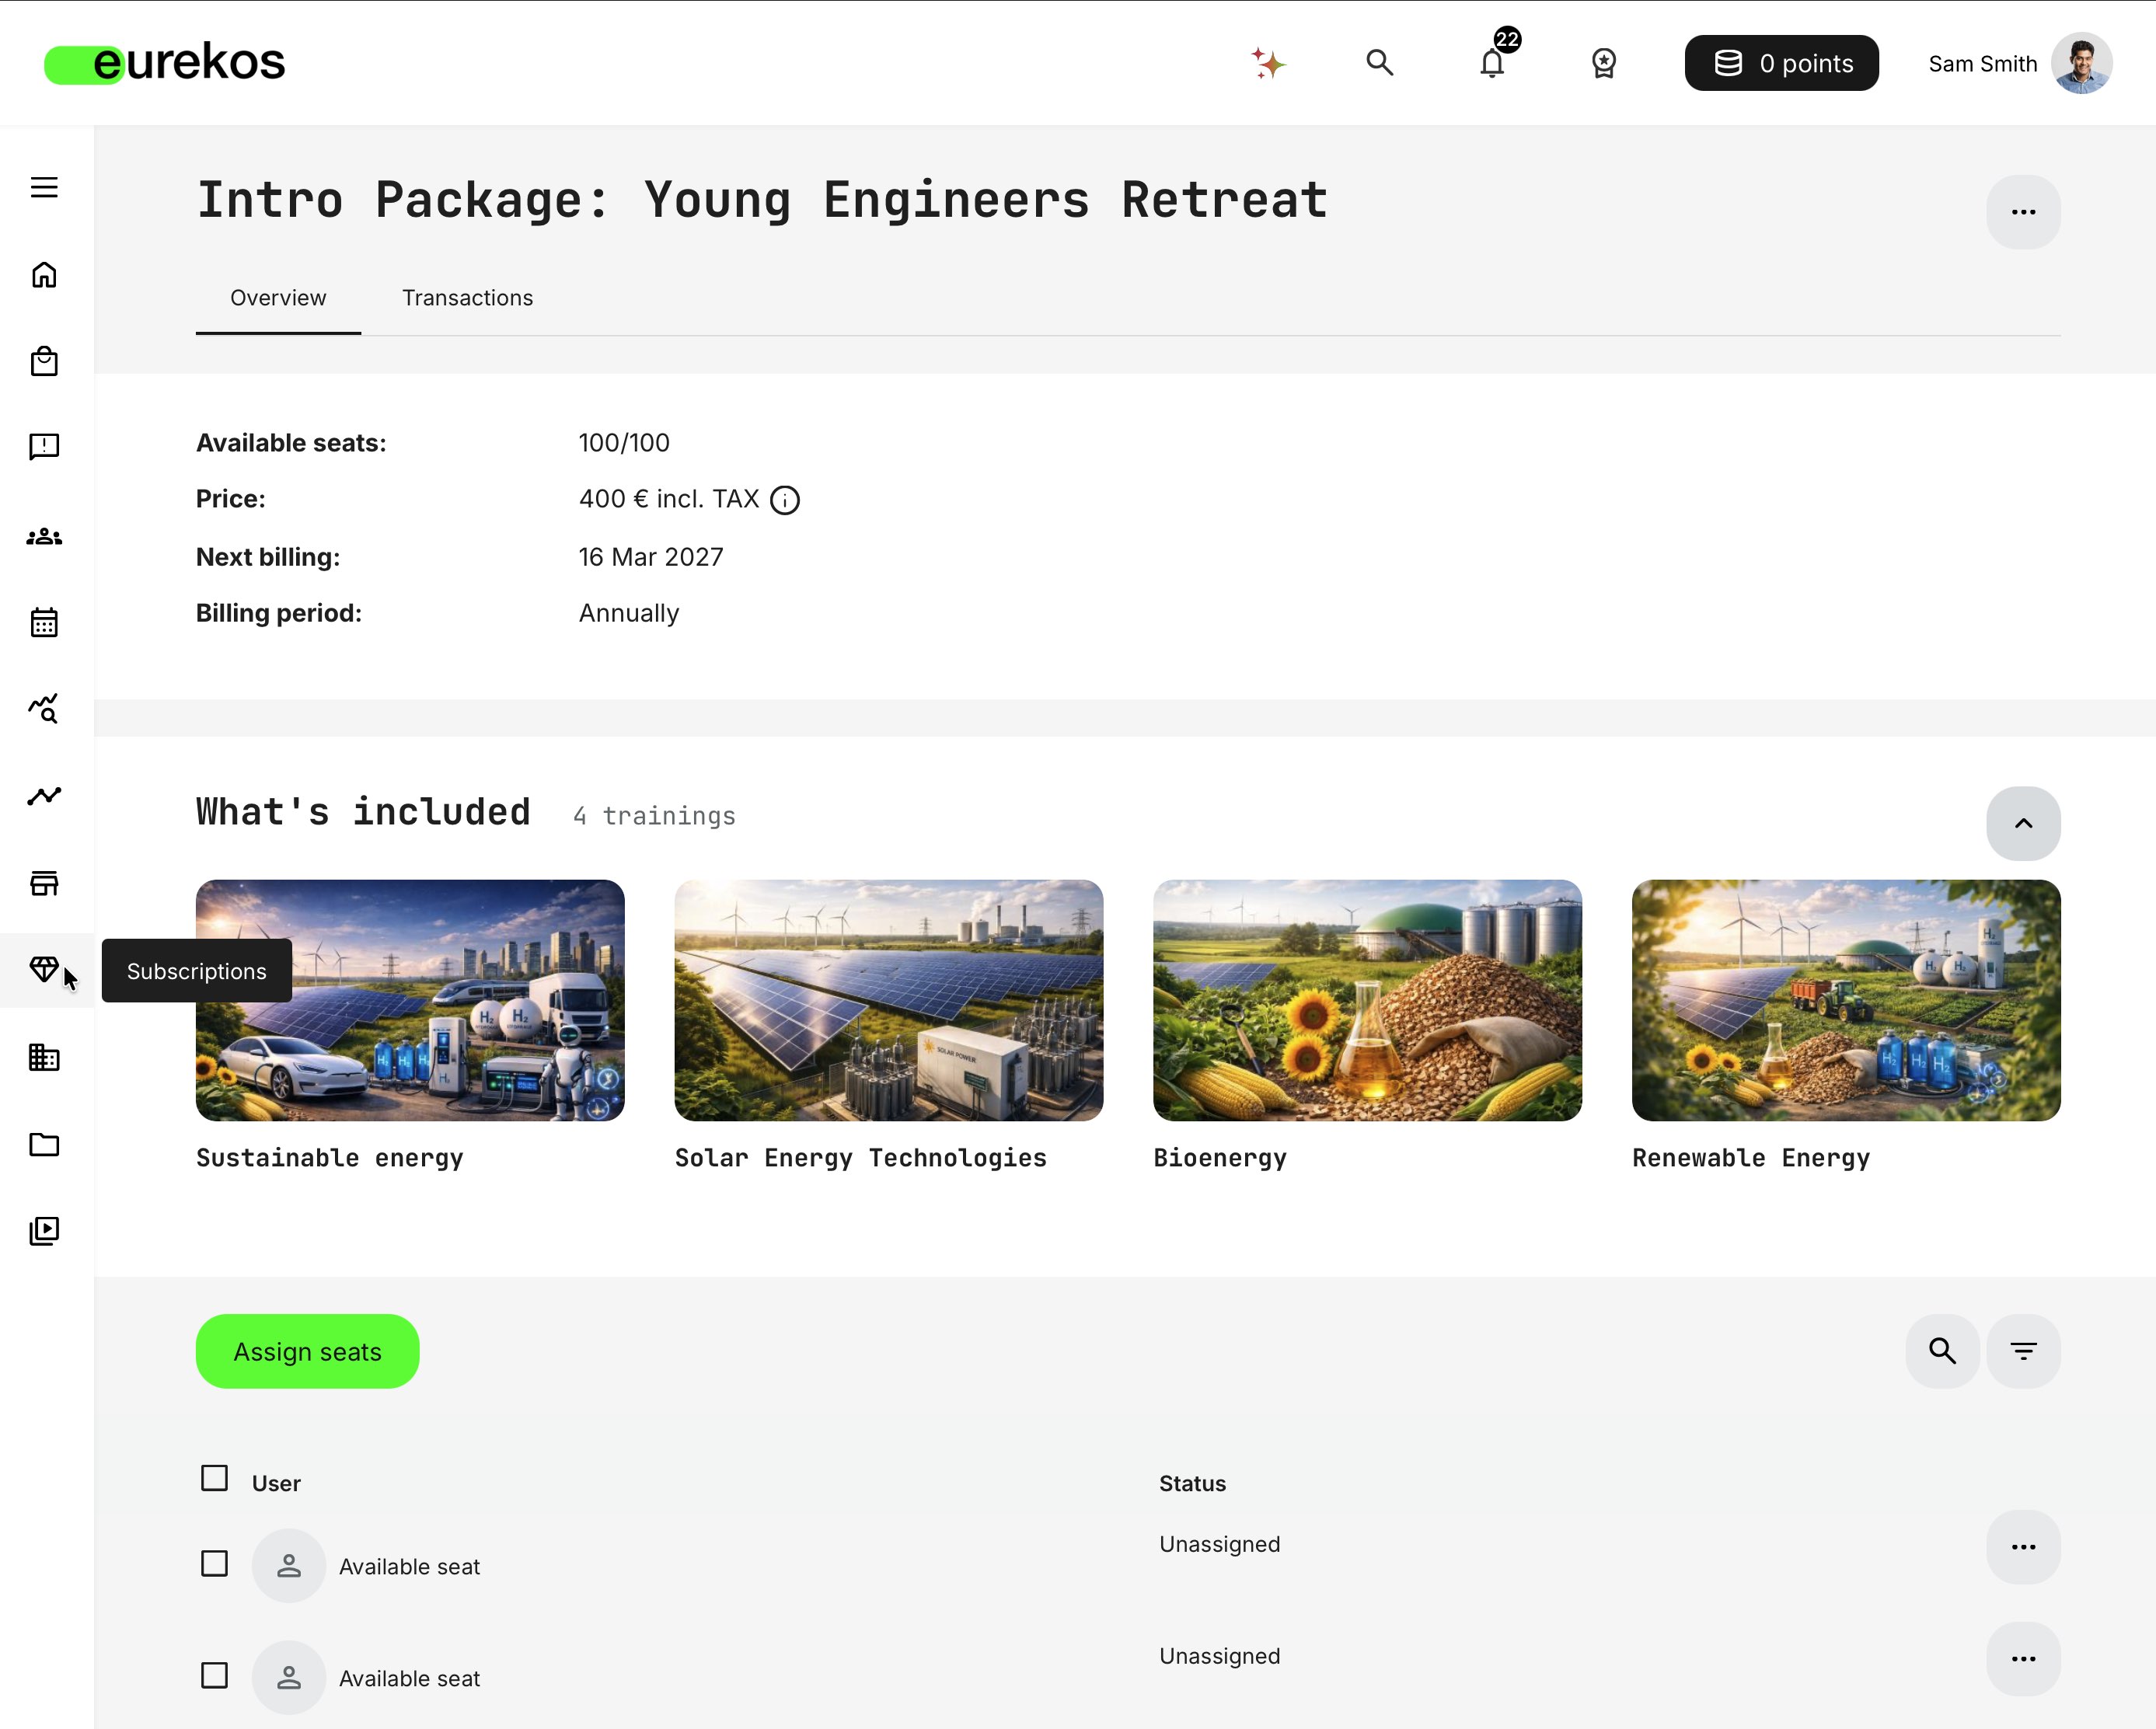Open the shopping bag catalog icon
Screen dimensions: 2156x1729
pos(44,362)
